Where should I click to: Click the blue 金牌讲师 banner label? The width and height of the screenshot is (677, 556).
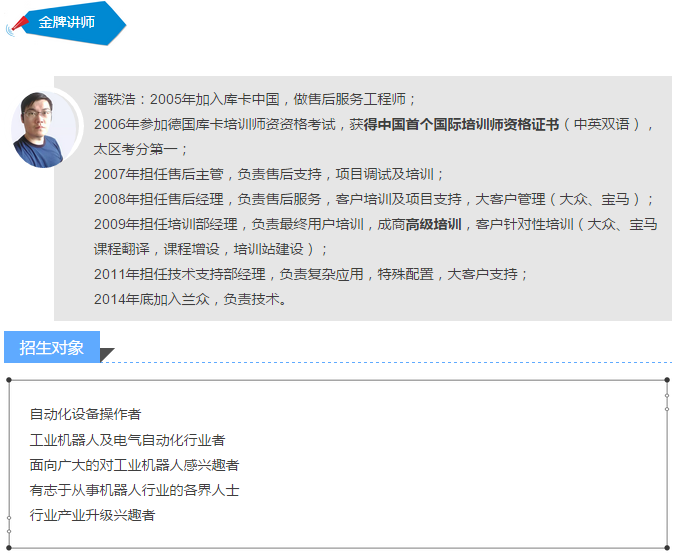coord(68,22)
